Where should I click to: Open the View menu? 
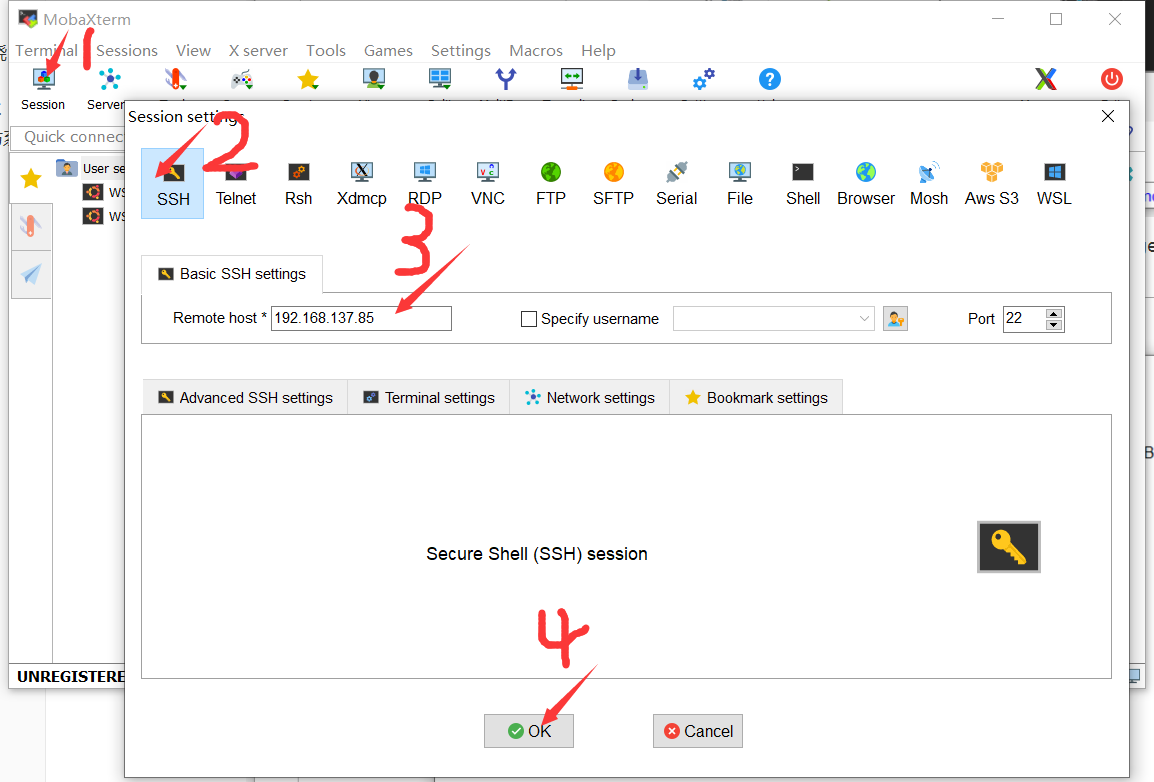[193, 50]
